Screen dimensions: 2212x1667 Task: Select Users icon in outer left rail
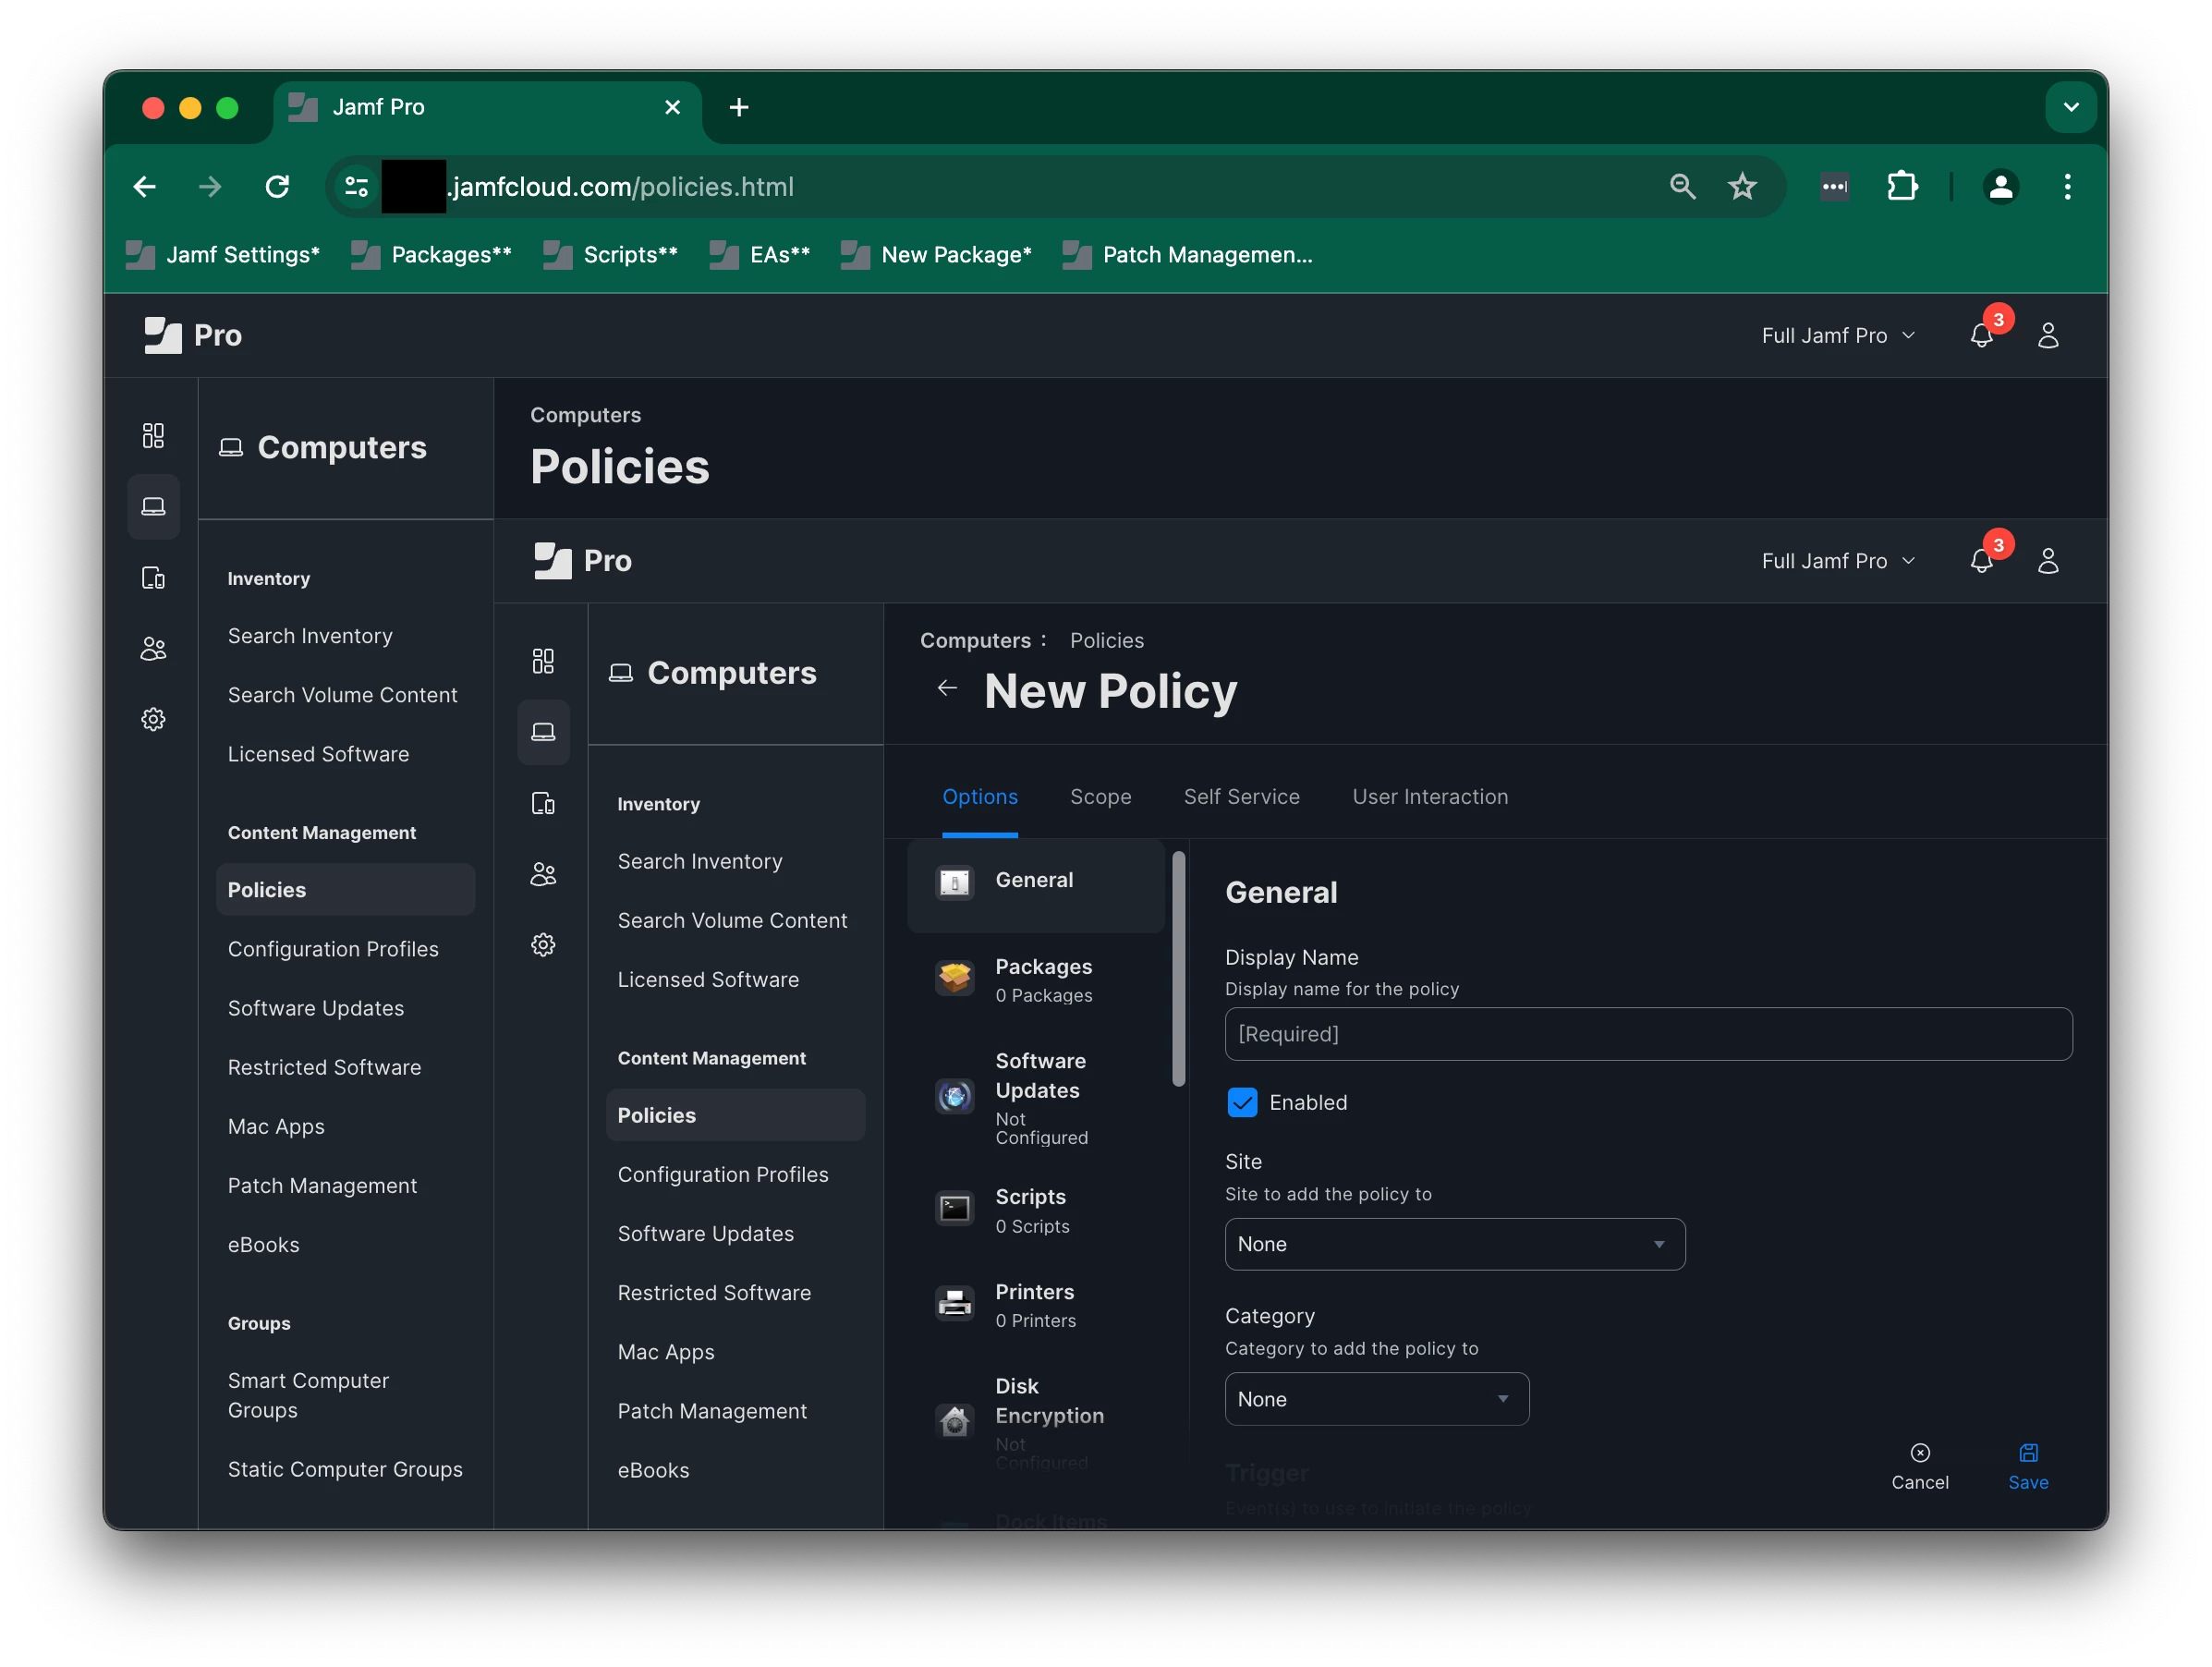pos(153,649)
